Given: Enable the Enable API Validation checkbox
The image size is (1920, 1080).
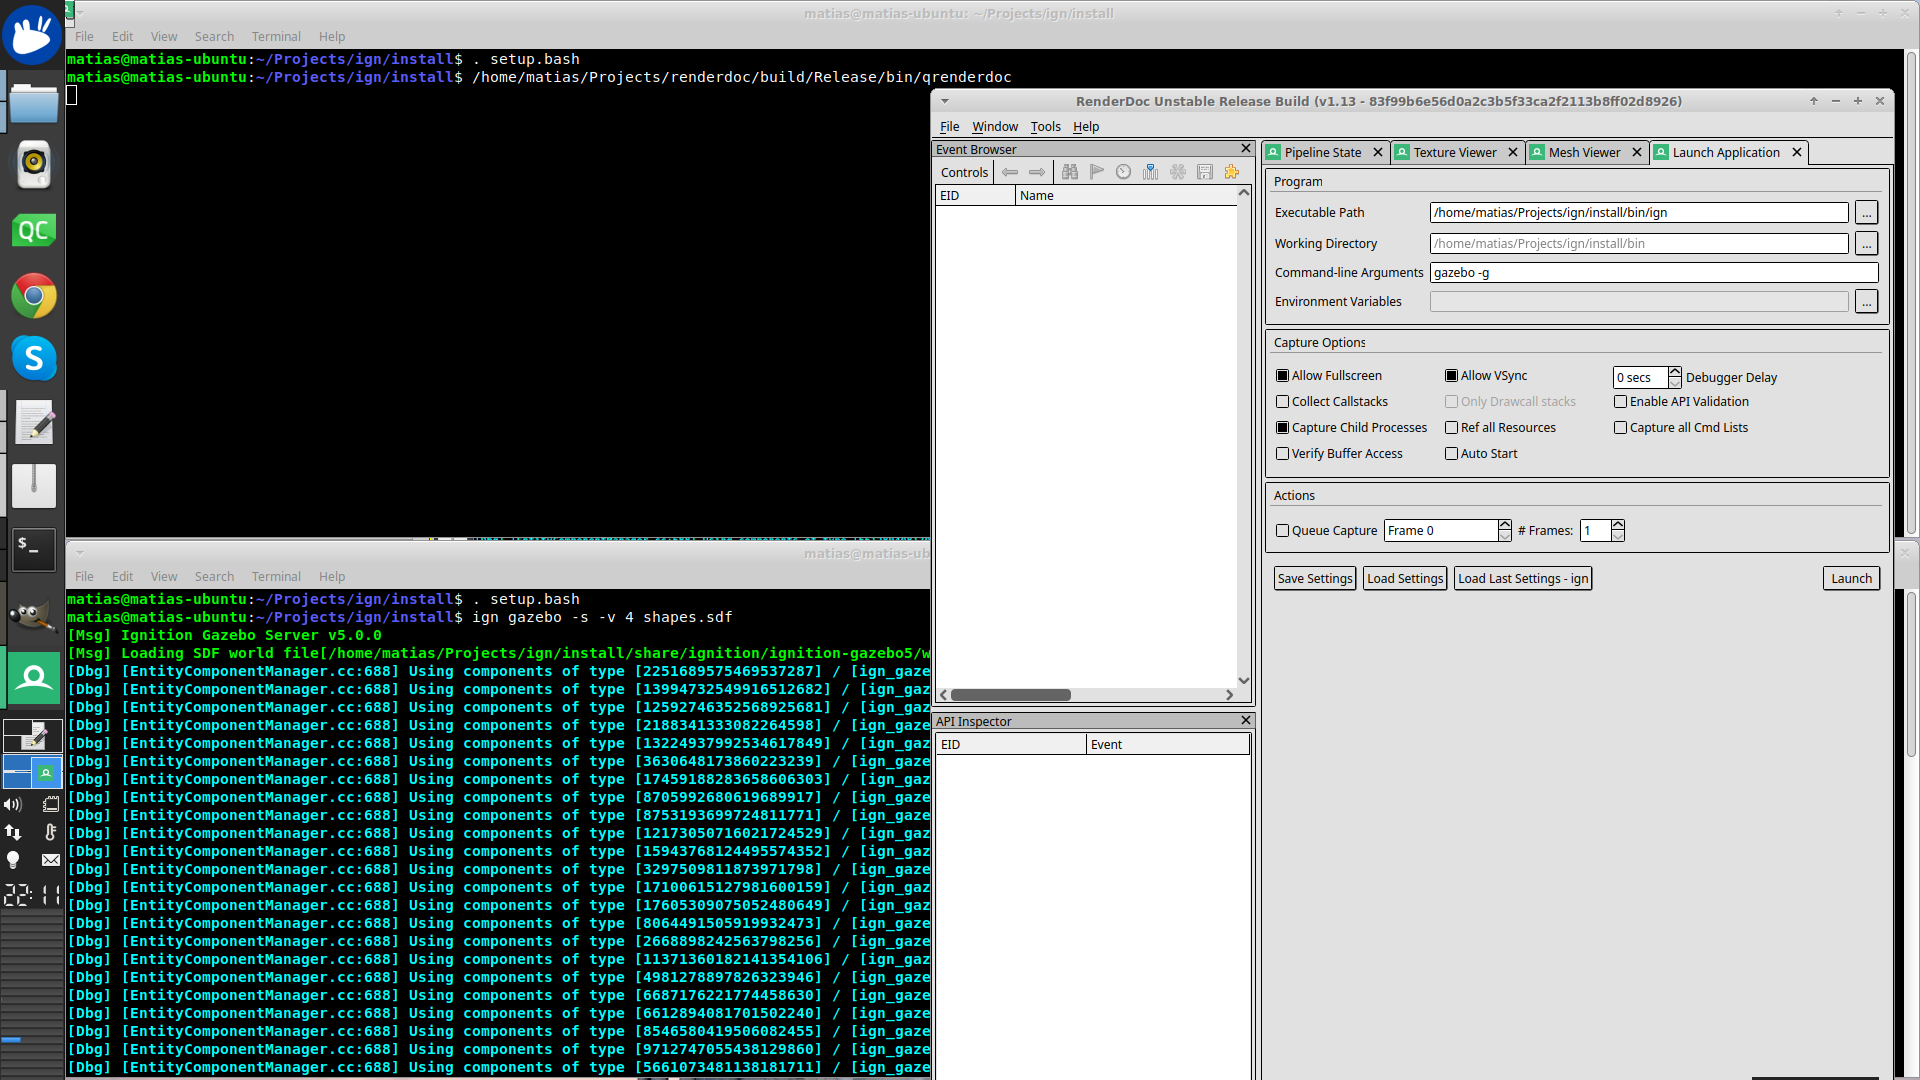Looking at the screenshot, I should coord(1621,402).
